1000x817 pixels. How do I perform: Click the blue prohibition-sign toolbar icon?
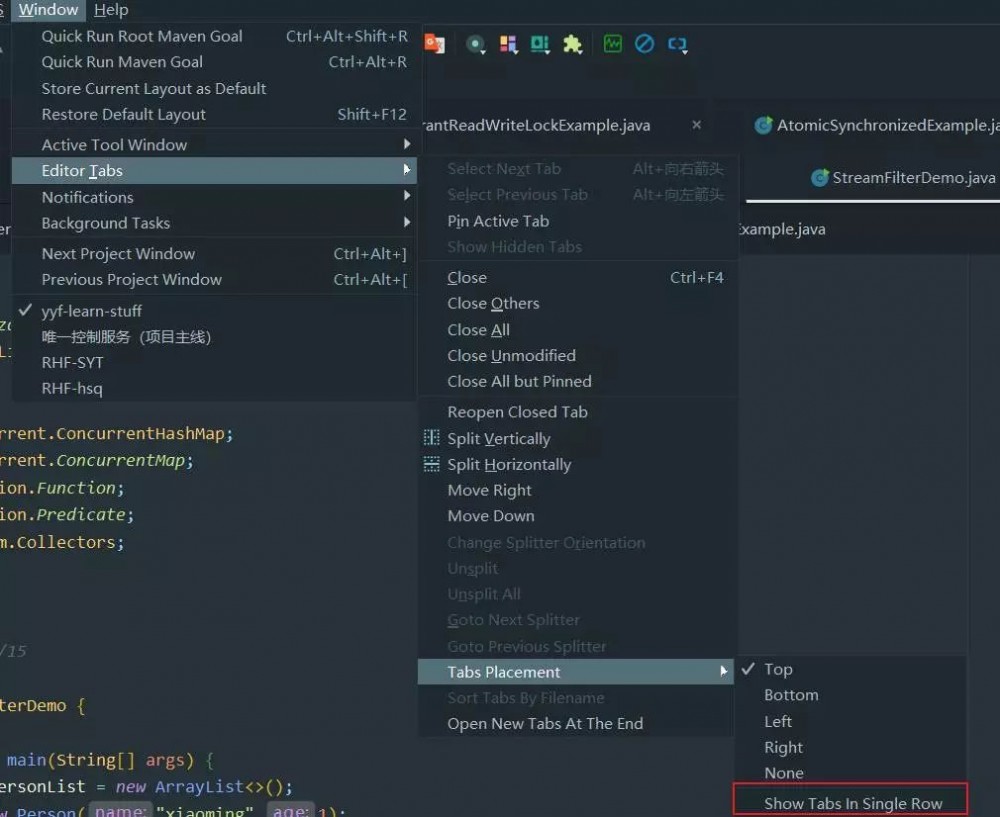[645, 44]
